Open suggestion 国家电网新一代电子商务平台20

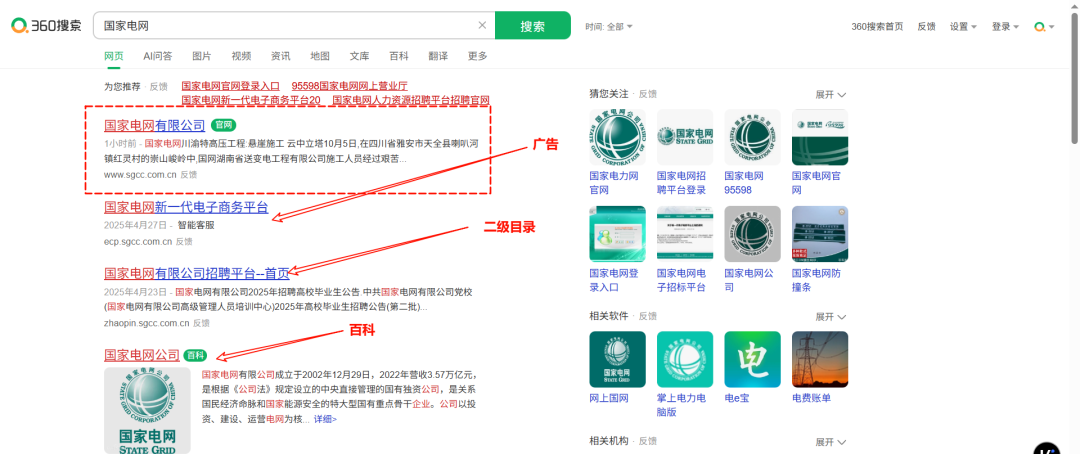pyautogui.click(x=251, y=100)
